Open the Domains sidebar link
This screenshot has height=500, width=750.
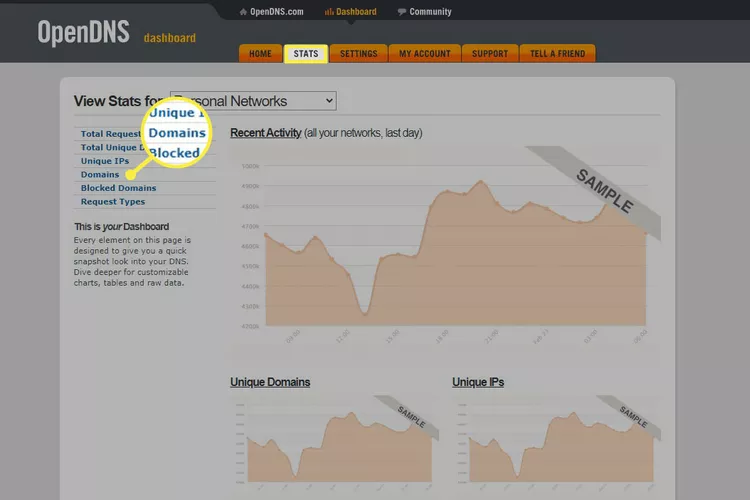[x=99, y=175]
